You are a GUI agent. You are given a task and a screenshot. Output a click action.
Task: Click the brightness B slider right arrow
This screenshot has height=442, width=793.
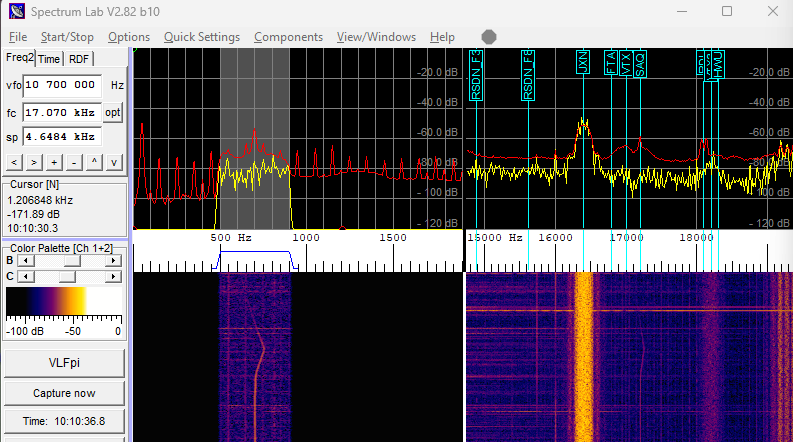pyautogui.click(x=113, y=261)
